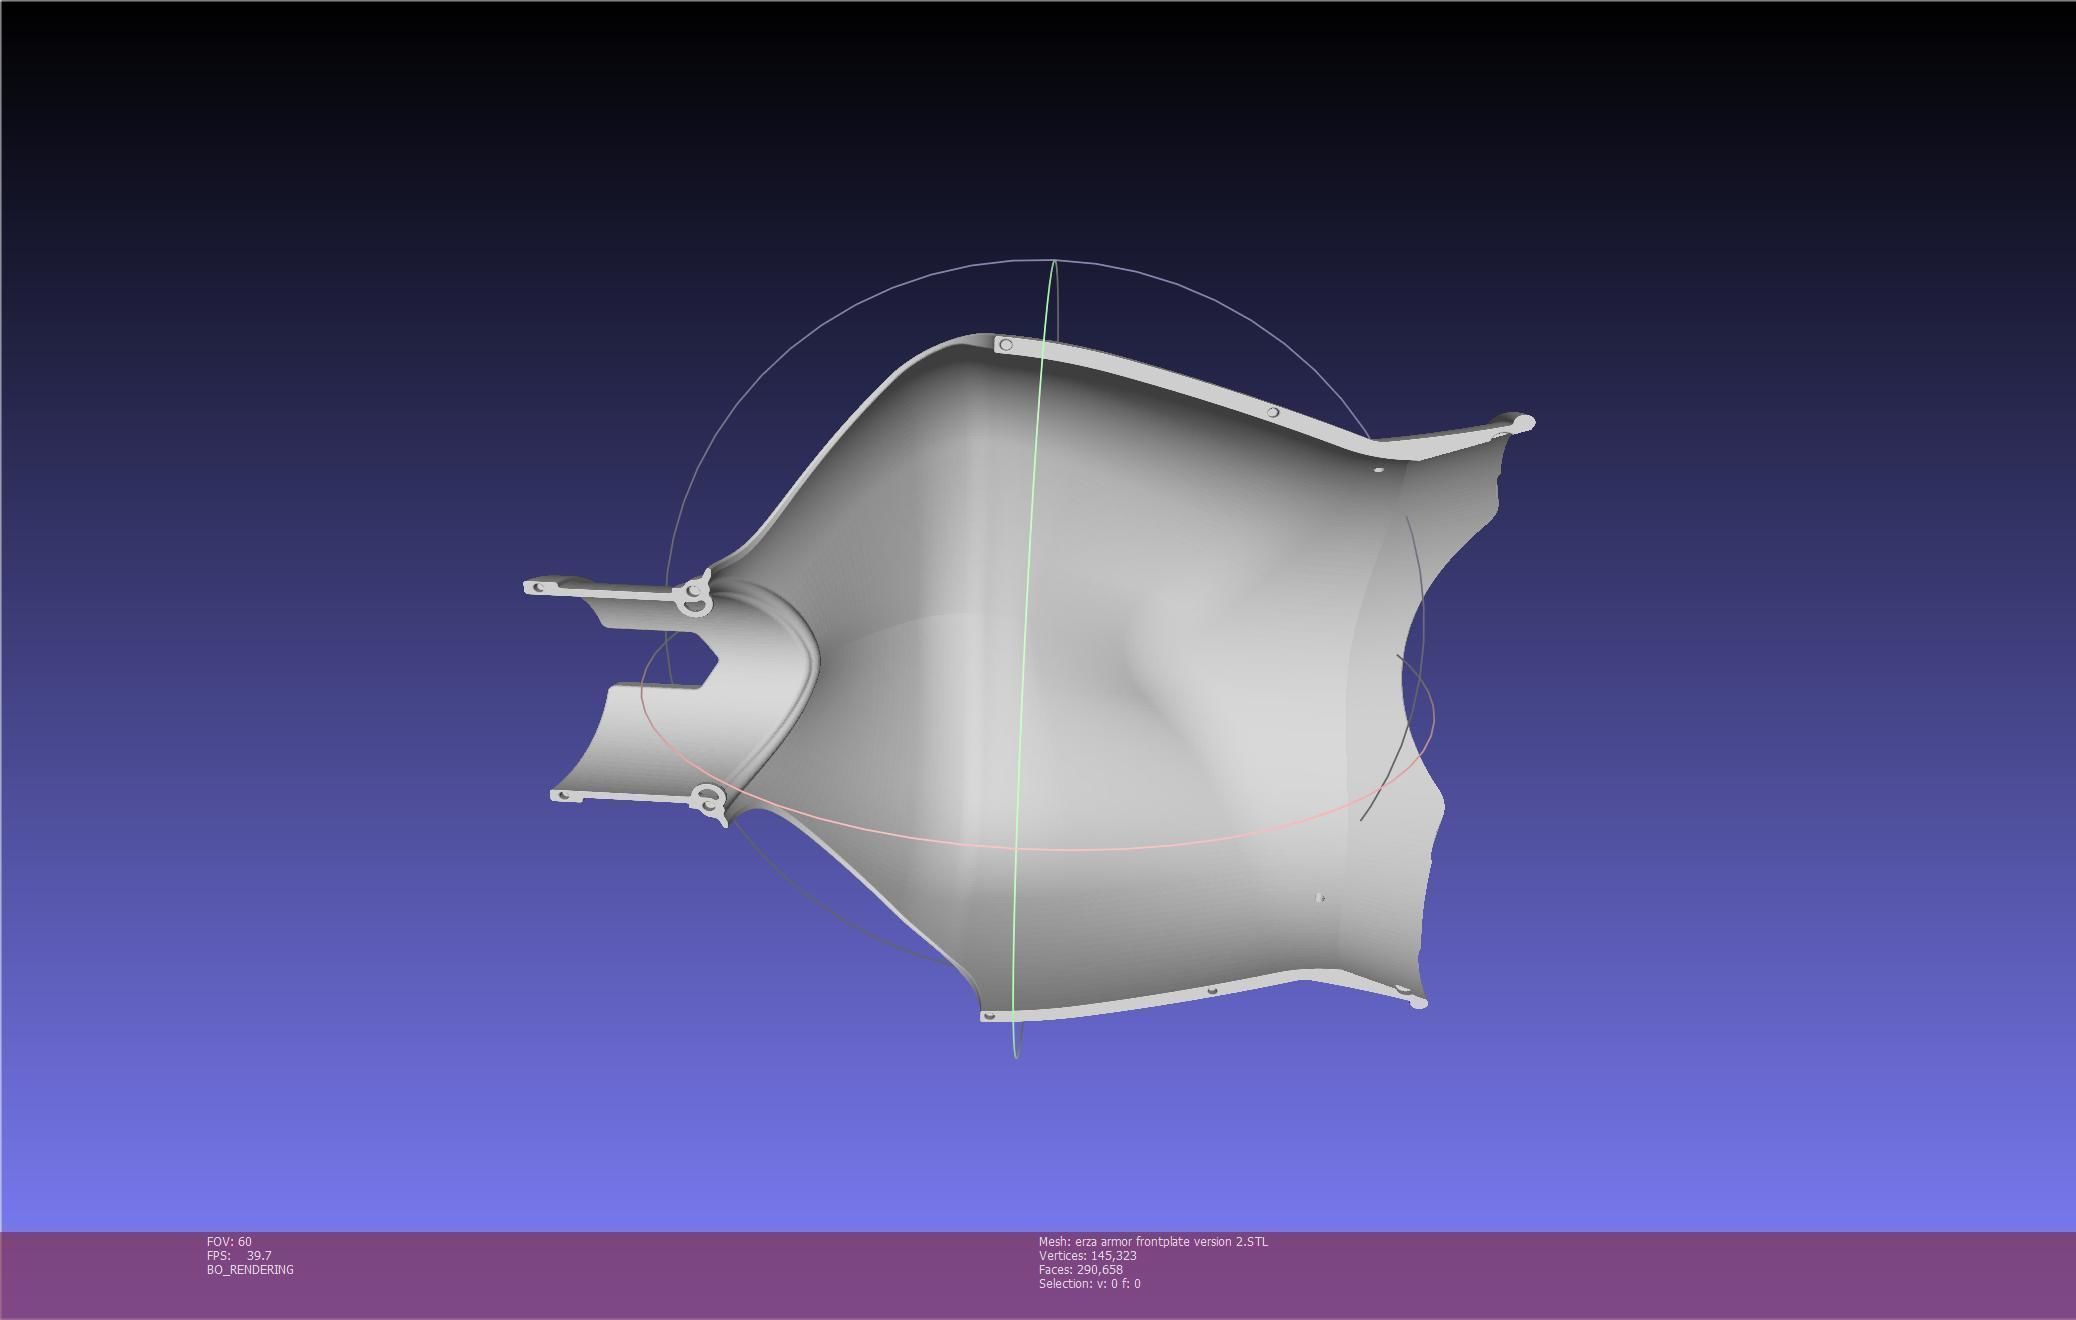Click the mesh filename erza armor frontplate text
This screenshot has width=2076, height=1320.
pos(1153,1241)
